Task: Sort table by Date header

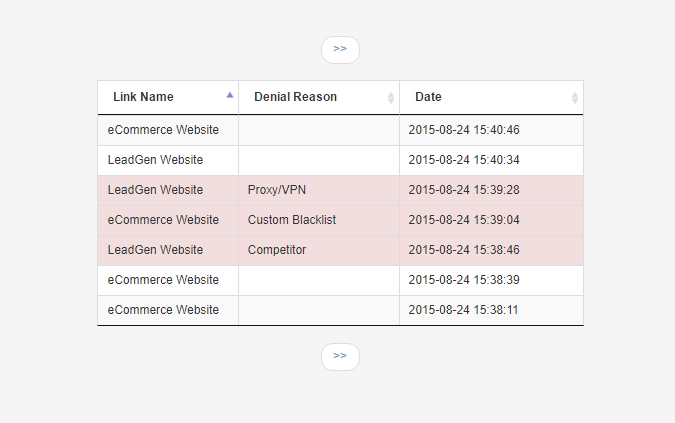Action: tap(428, 97)
